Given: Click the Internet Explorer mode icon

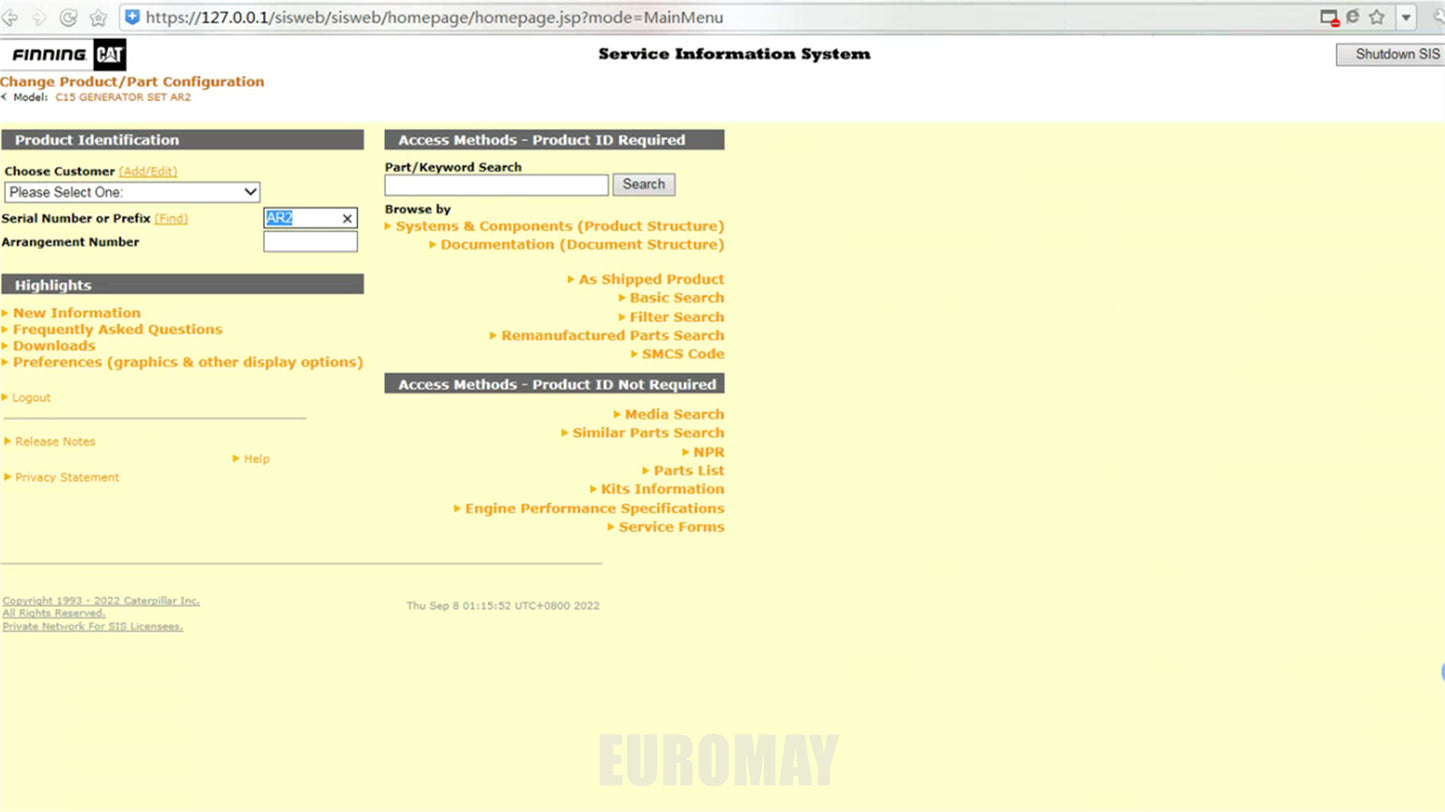Looking at the screenshot, I should point(1353,17).
